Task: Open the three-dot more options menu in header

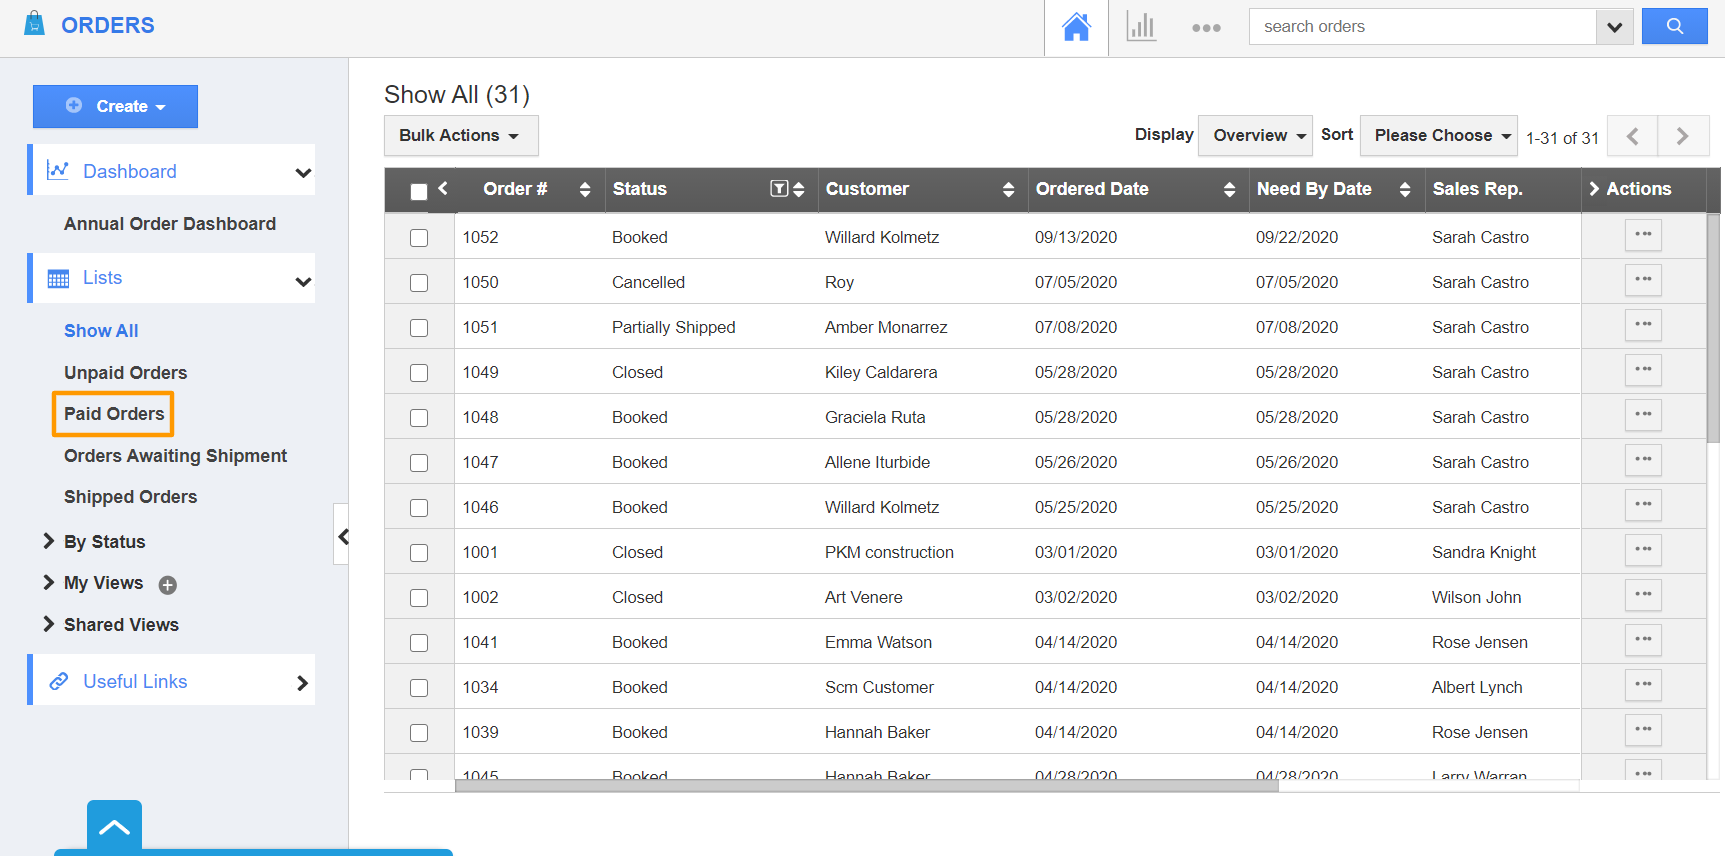Action: 1206,28
